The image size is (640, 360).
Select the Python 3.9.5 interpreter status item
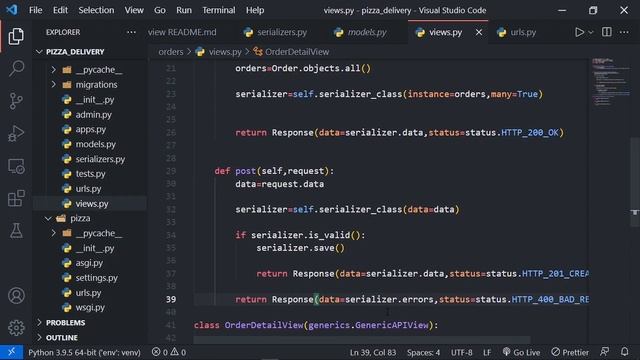click(x=84, y=352)
